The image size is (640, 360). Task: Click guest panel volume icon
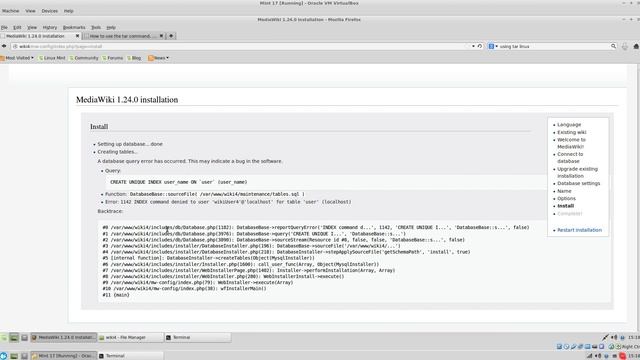[614, 338]
